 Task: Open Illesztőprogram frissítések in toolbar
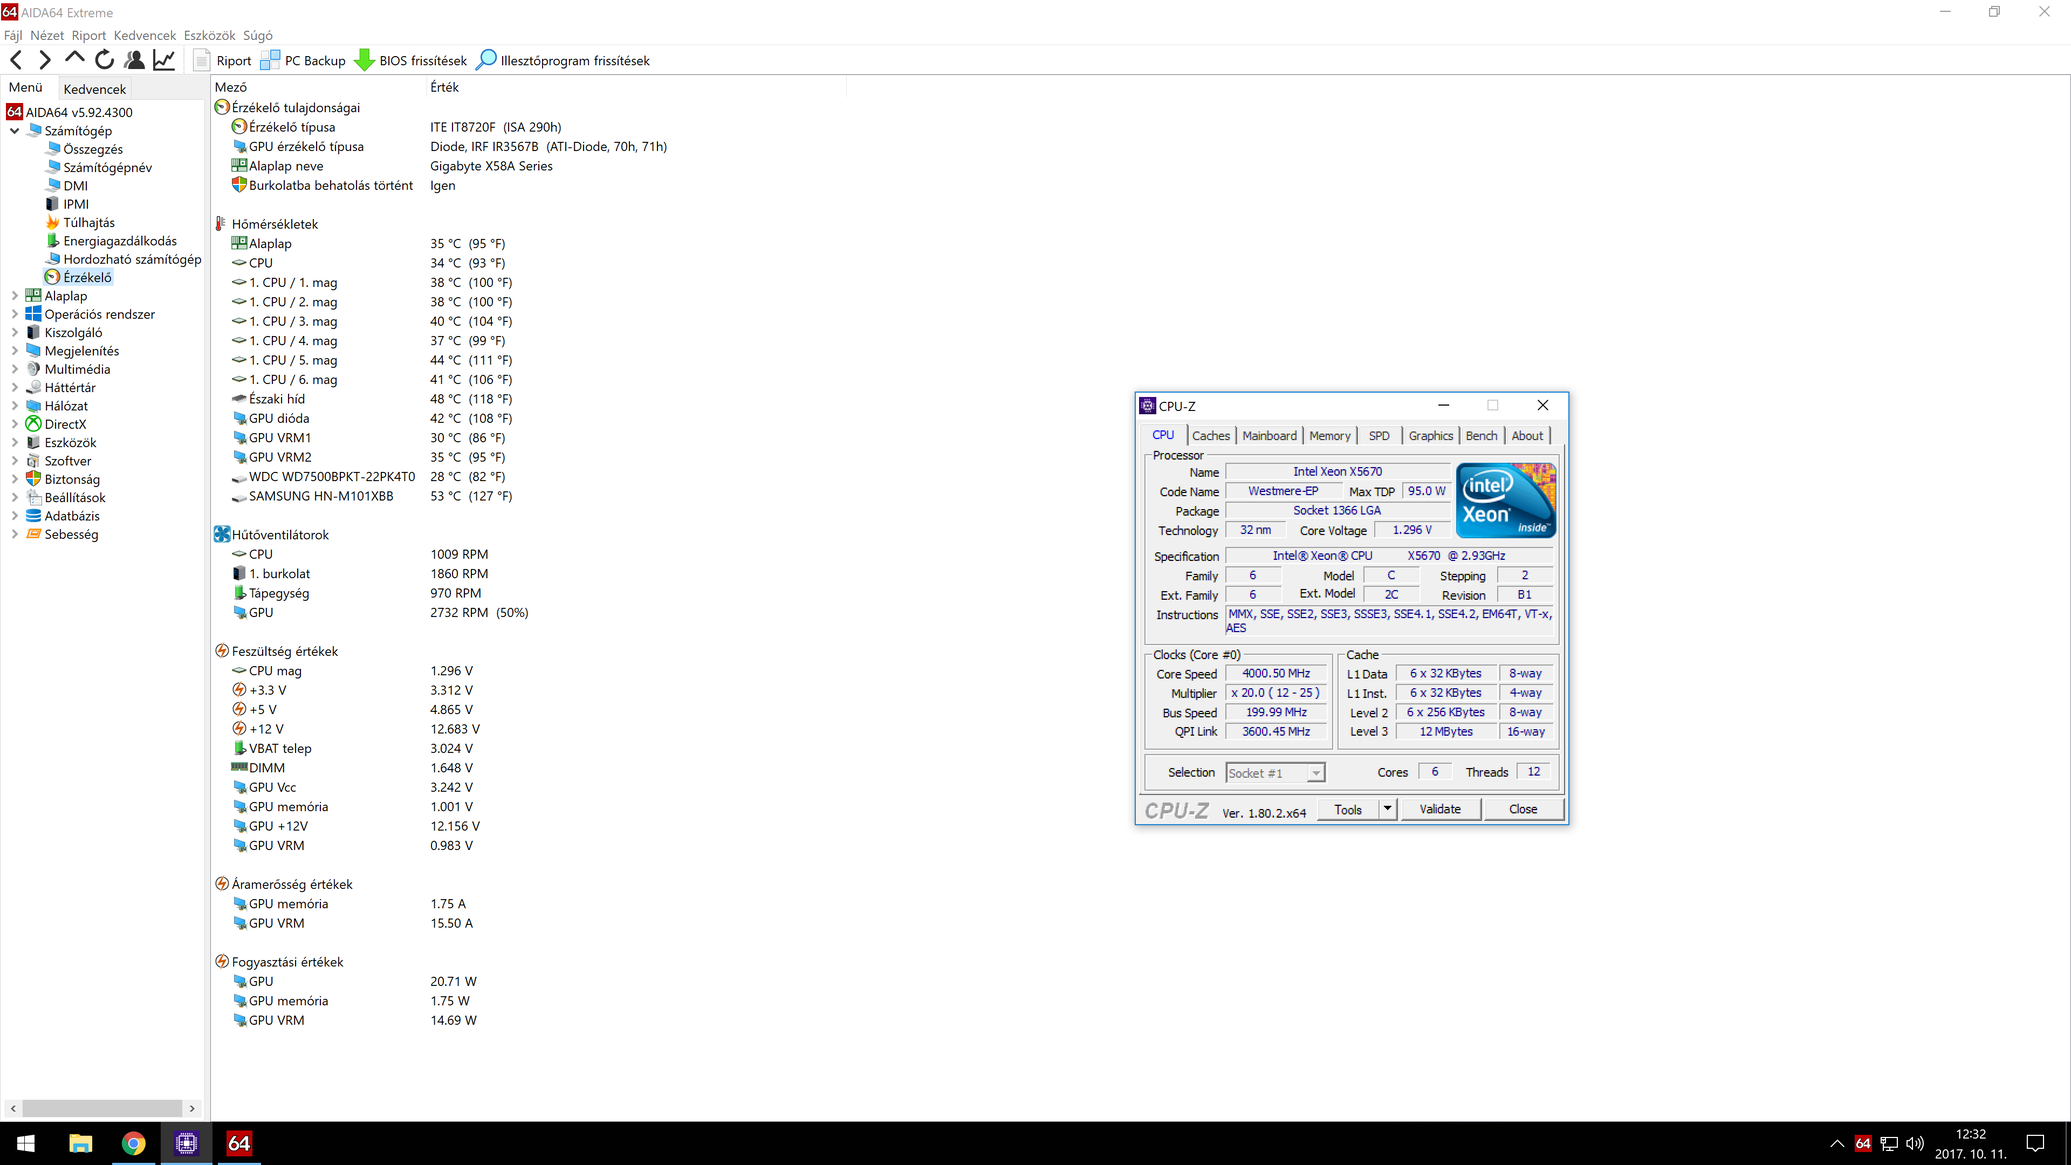point(564,60)
